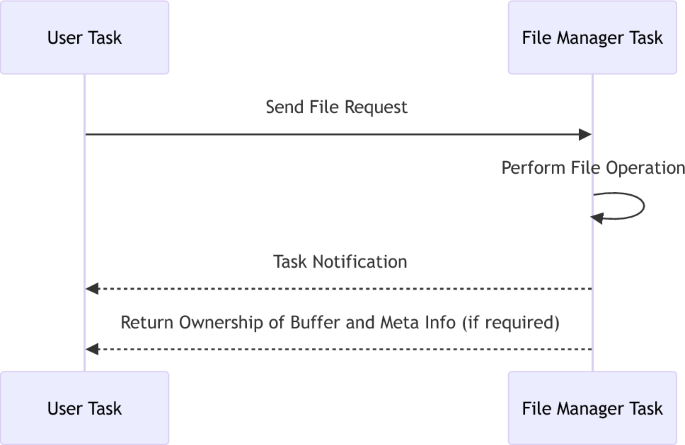Click the Send File Request label
The image size is (685, 445).
coord(336,107)
